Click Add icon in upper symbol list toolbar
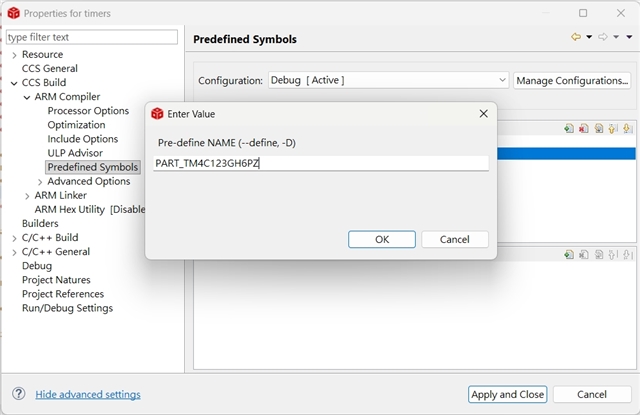The image size is (640, 415). pos(568,128)
